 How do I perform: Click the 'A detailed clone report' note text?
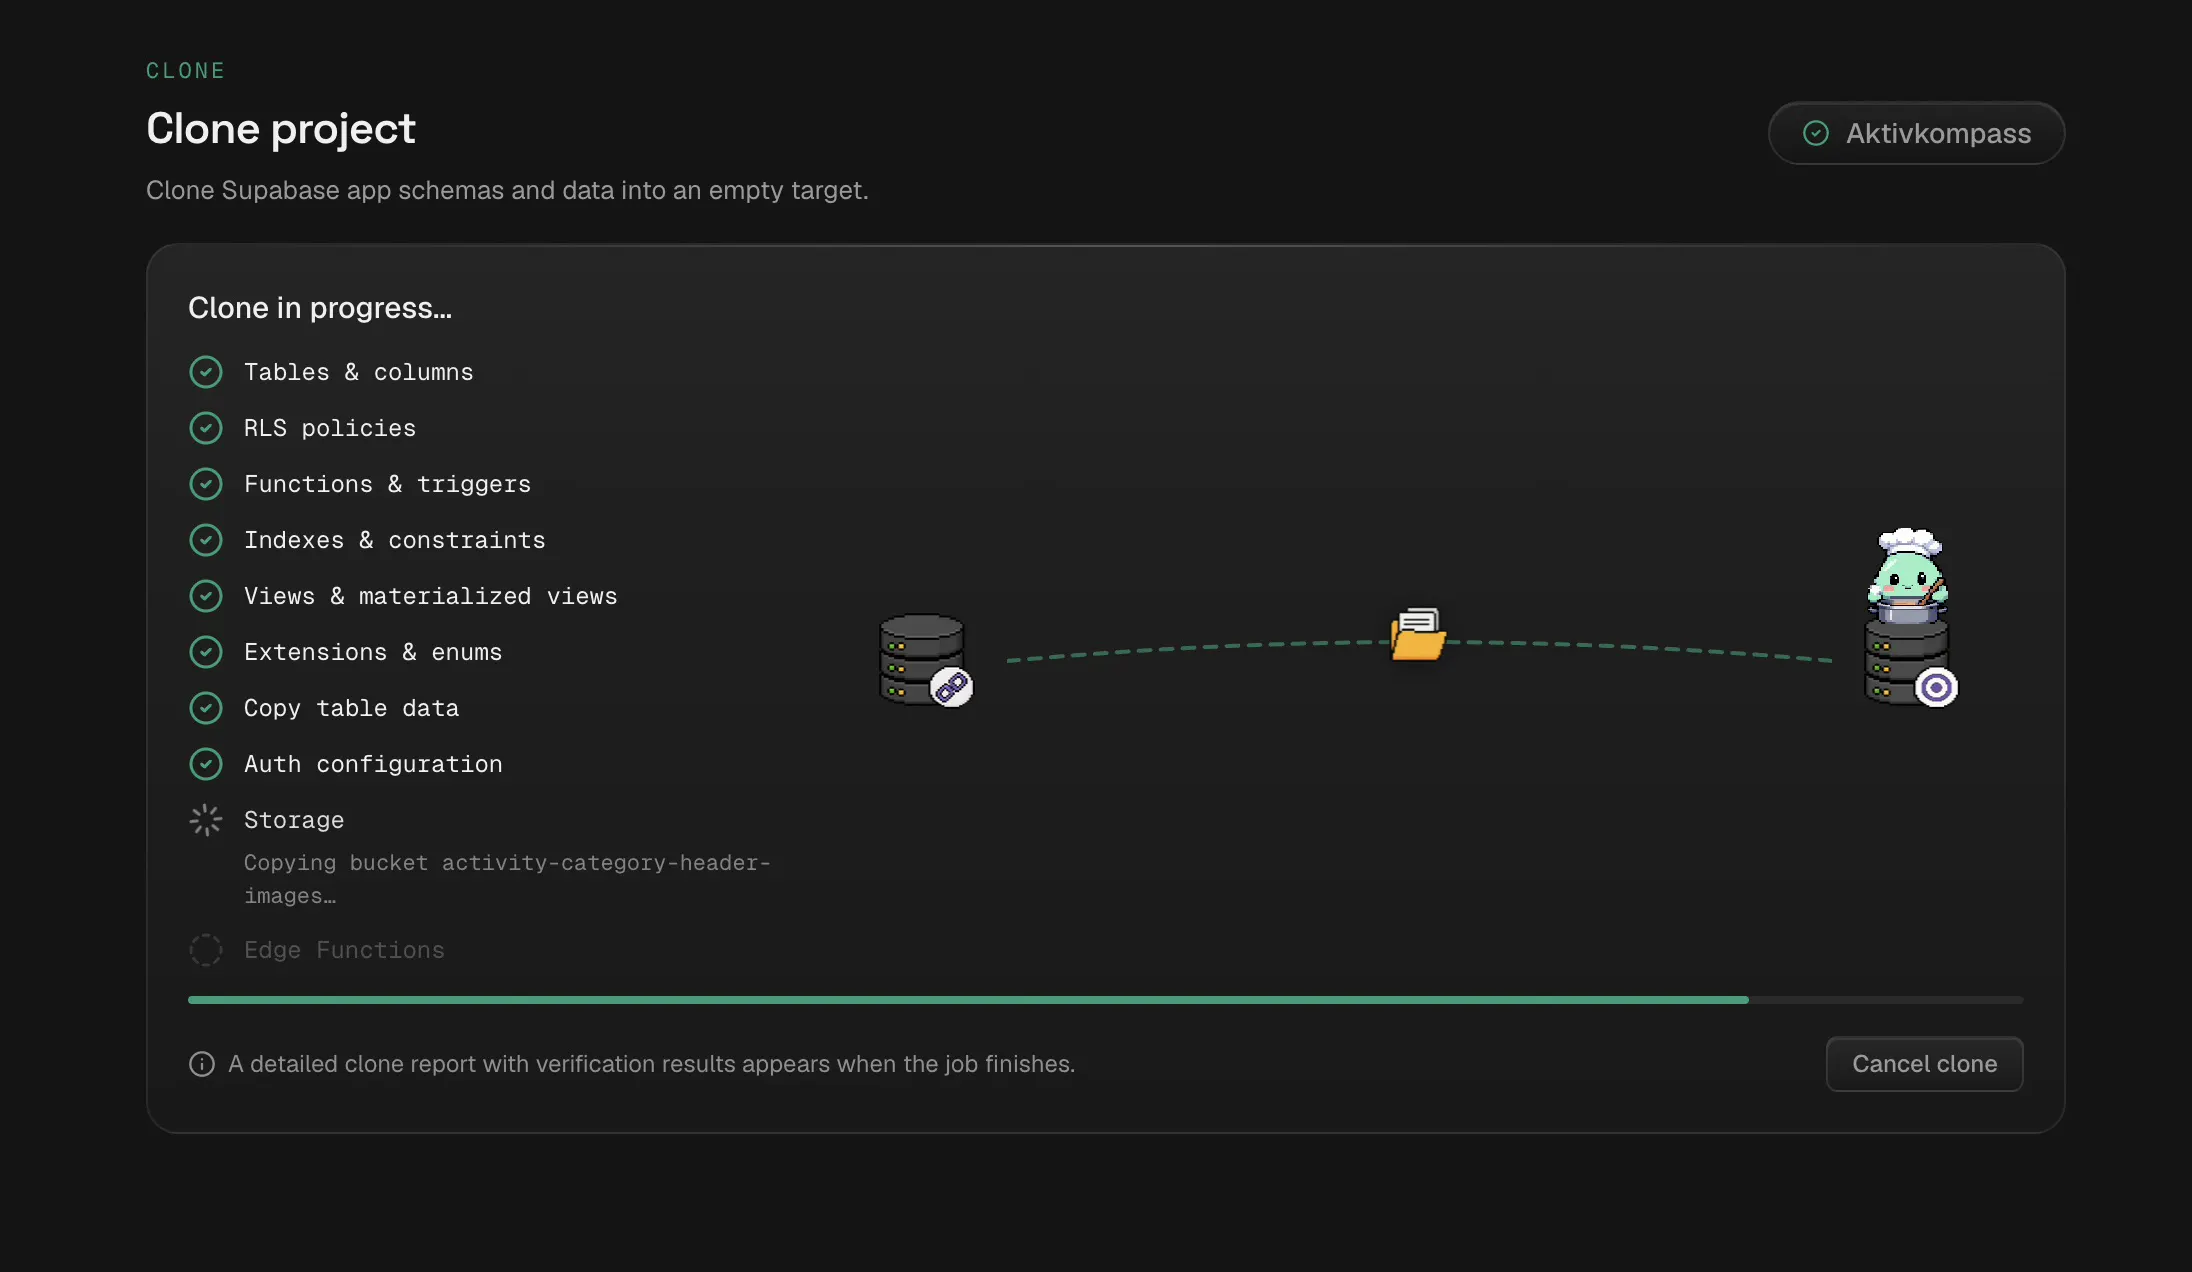(652, 1064)
